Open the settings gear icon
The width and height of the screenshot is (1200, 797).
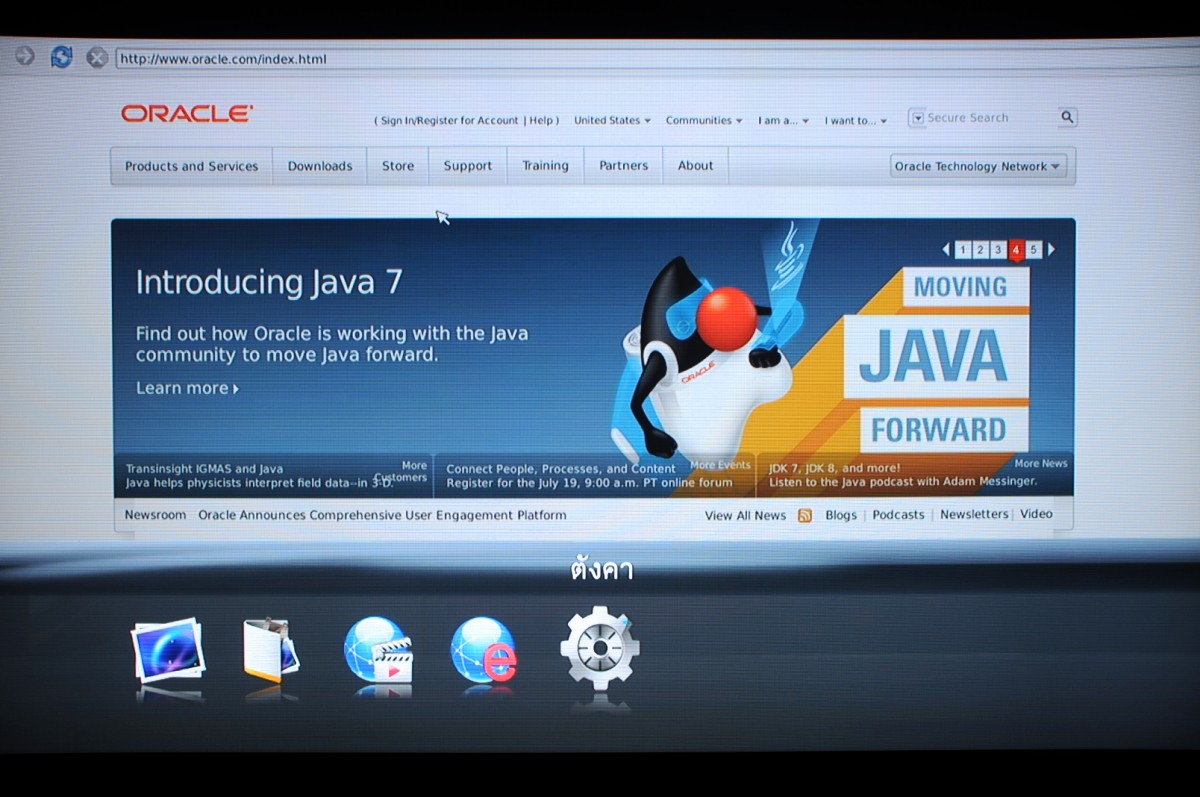pyautogui.click(x=599, y=648)
